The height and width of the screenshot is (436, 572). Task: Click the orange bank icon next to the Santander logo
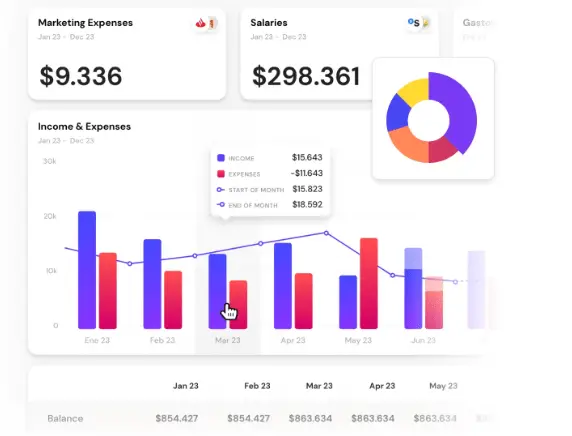pos(213,24)
